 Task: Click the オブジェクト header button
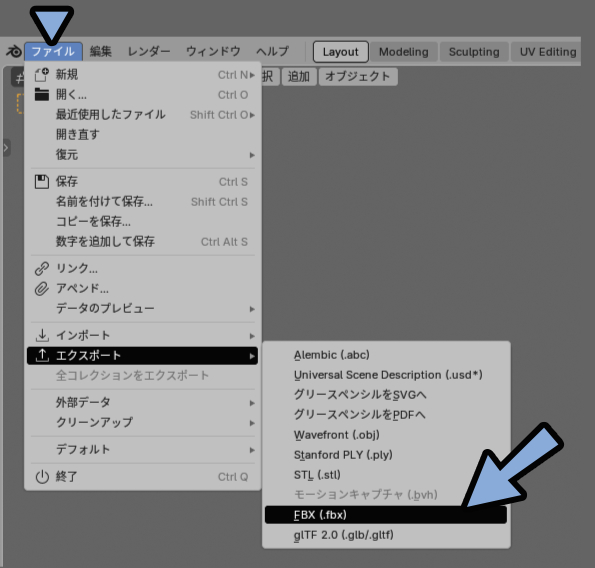tap(358, 77)
